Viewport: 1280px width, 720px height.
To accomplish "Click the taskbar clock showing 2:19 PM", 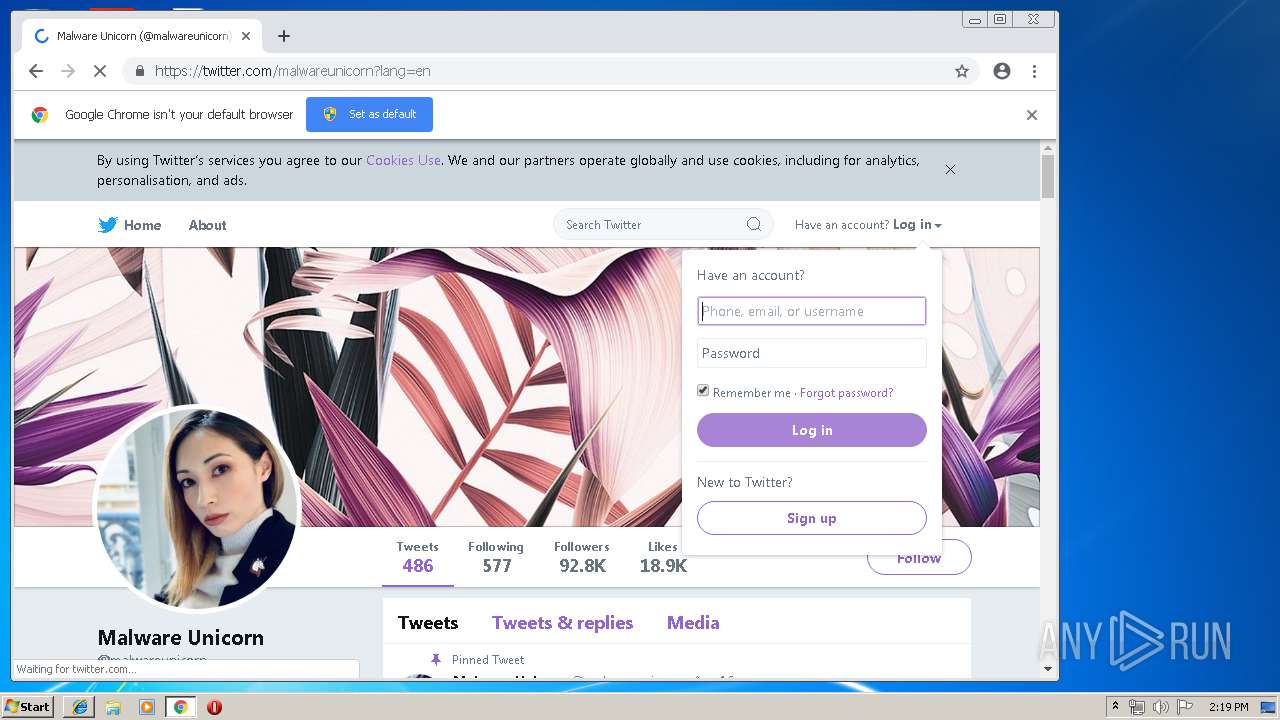I will click(x=1228, y=707).
